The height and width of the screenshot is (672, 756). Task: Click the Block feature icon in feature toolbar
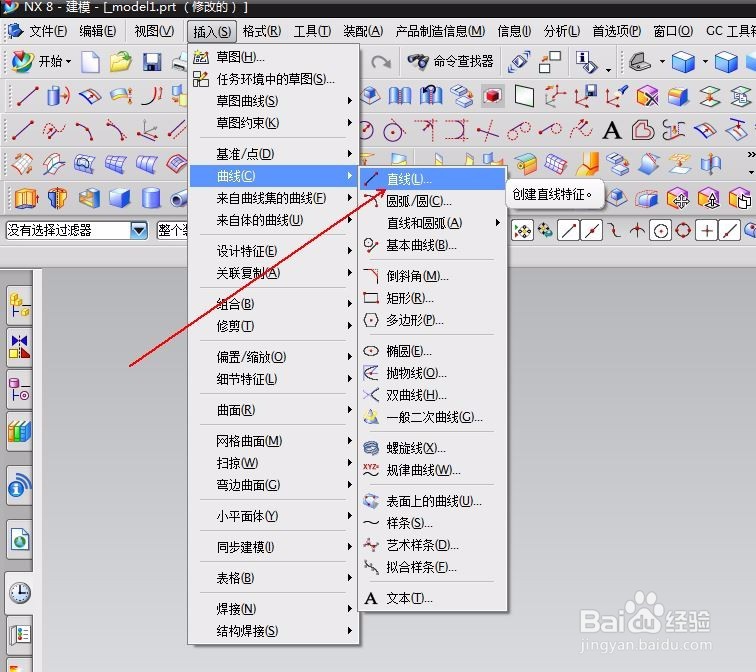coord(120,198)
